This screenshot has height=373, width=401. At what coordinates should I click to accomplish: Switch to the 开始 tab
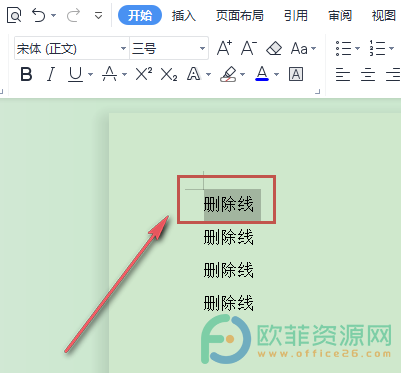coord(140,15)
